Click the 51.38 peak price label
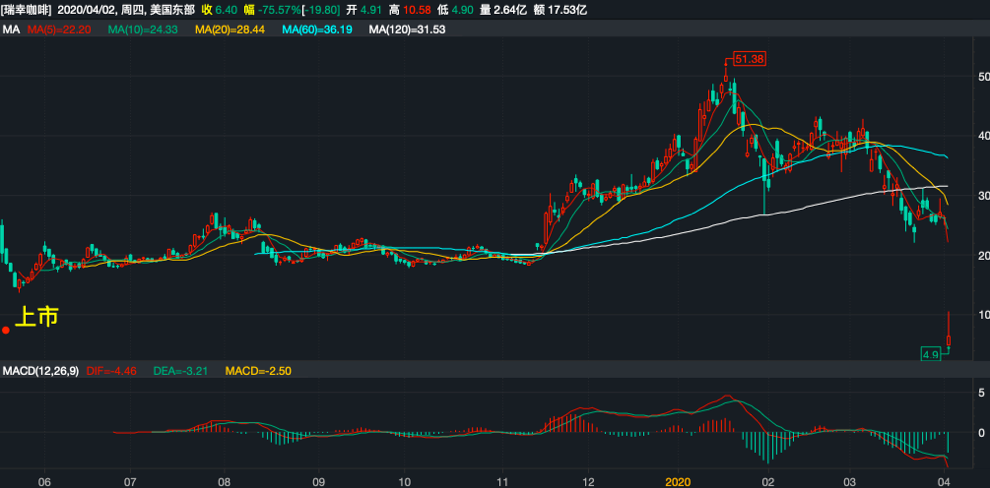 click(x=749, y=60)
